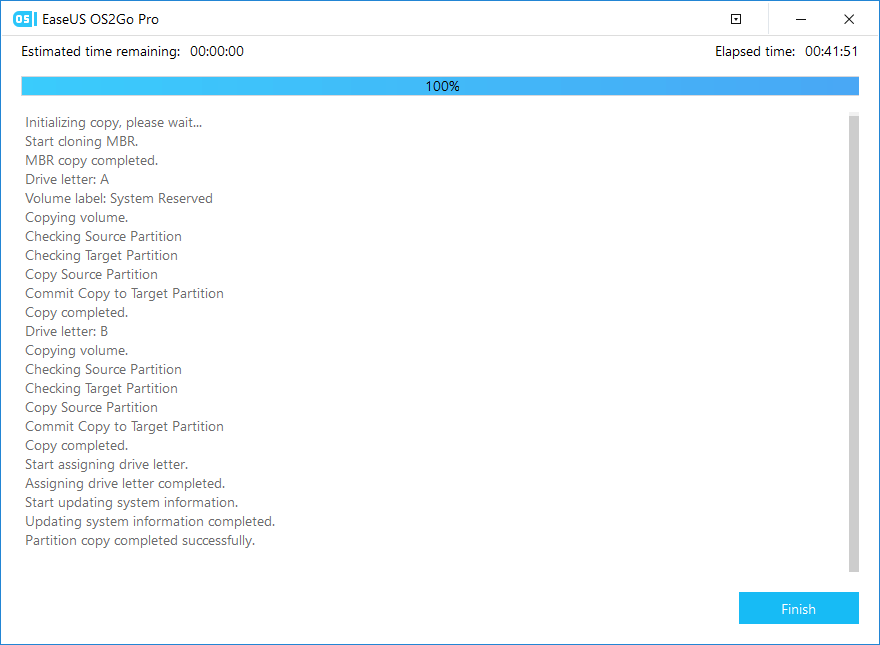Screen dimensions: 880x645
Task: Click the 100% progress bar
Action: [x=440, y=86]
